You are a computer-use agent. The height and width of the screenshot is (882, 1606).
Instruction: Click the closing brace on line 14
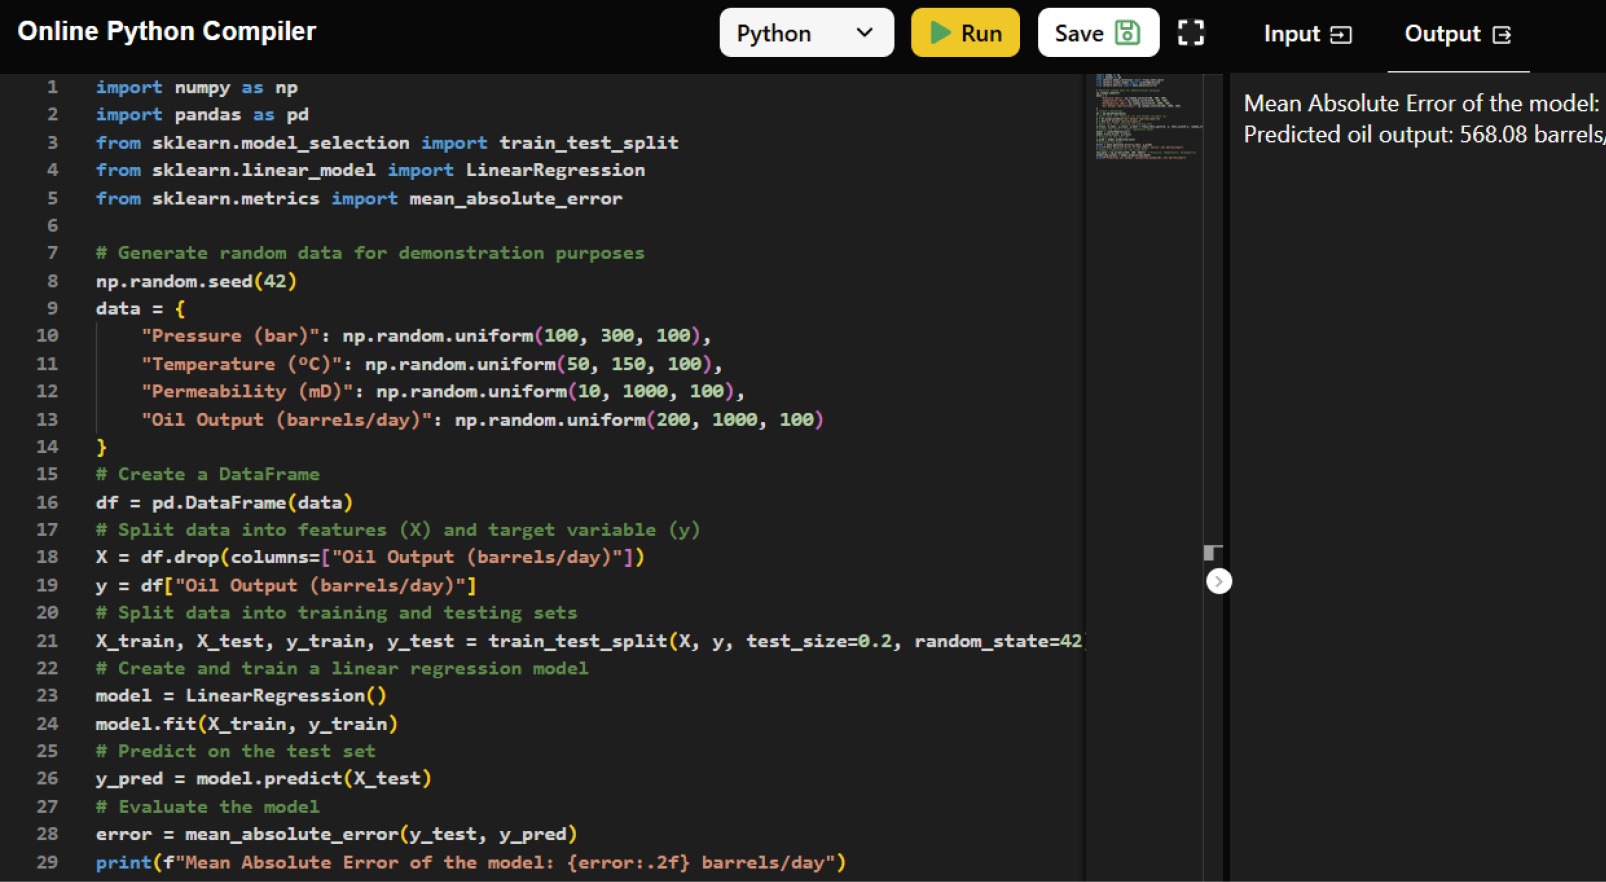pos(101,447)
